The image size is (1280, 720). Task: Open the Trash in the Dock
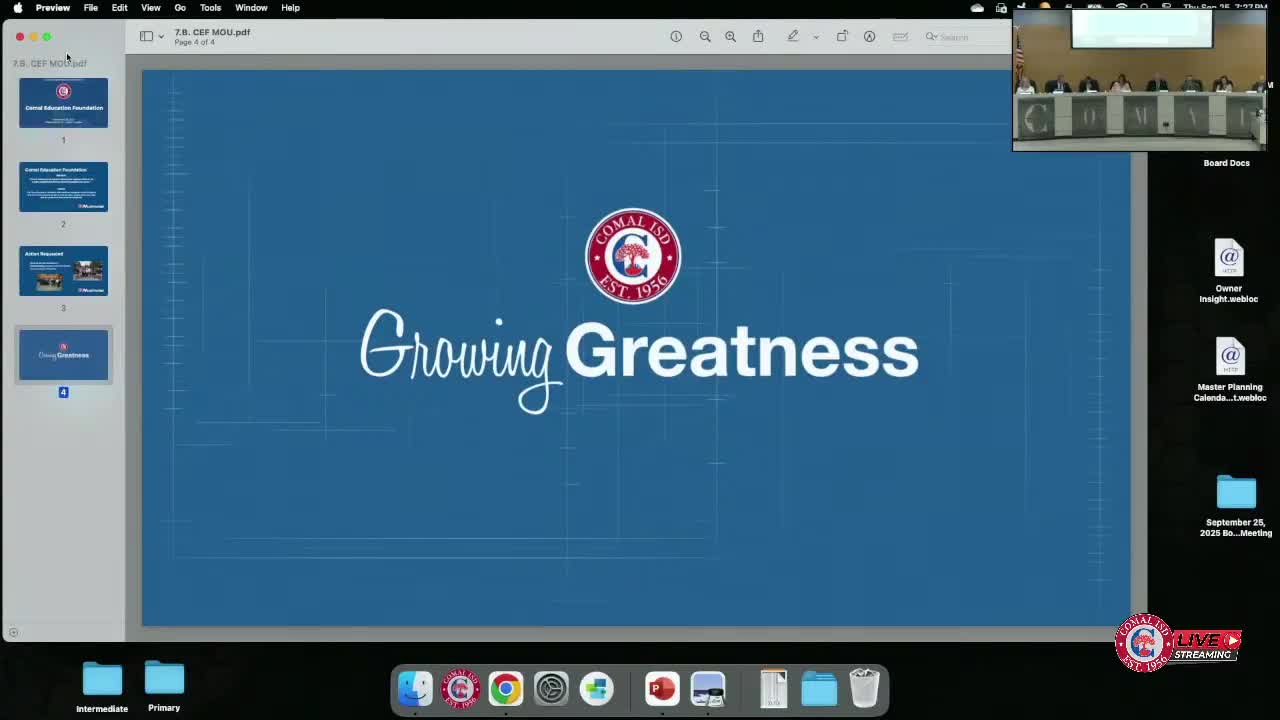[x=864, y=688]
